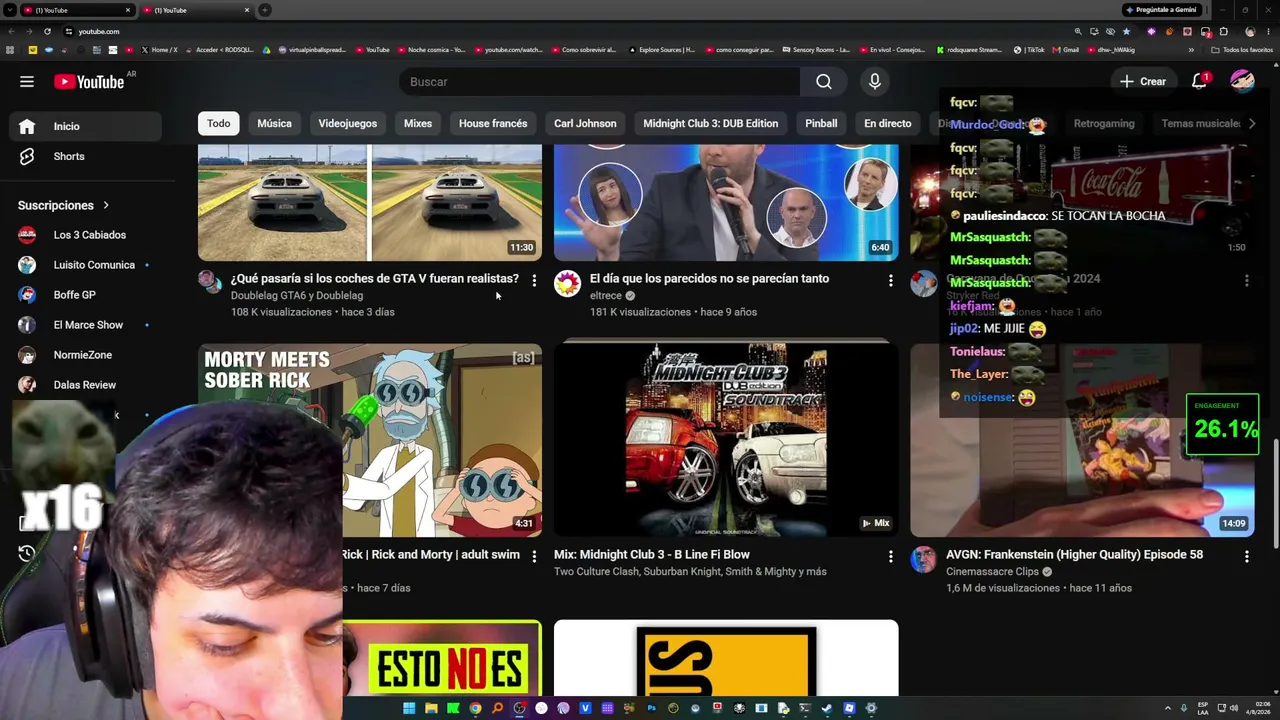Image resolution: width=1280 pixels, height=720 pixels.
Task: Open AVGN Frankenstein Episode 58 title
Action: pyautogui.click(x=1075, y=555)
